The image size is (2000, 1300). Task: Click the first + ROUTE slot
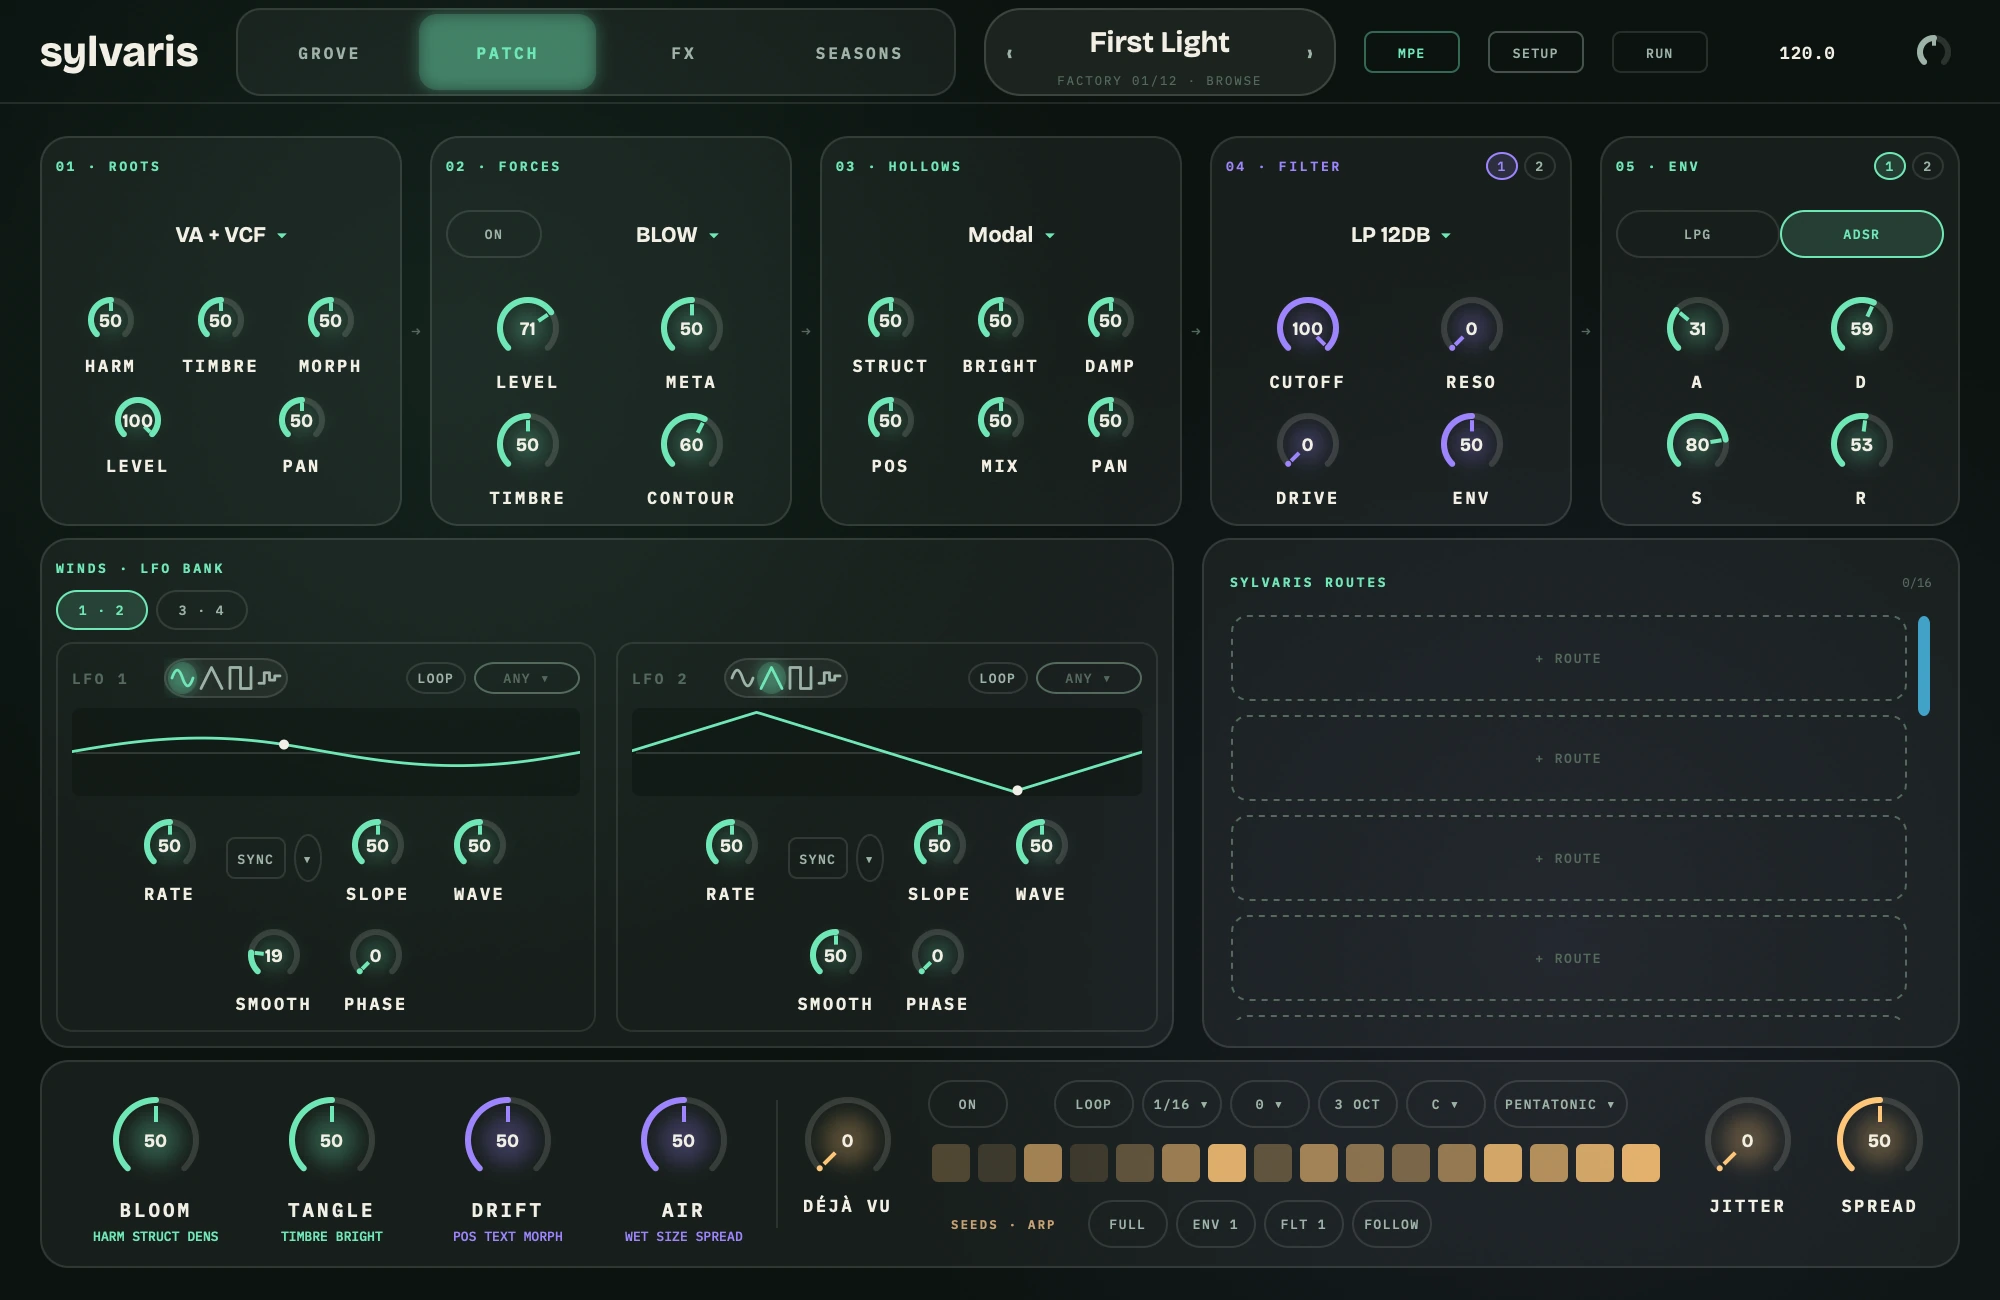click(x=1568, y=658)
